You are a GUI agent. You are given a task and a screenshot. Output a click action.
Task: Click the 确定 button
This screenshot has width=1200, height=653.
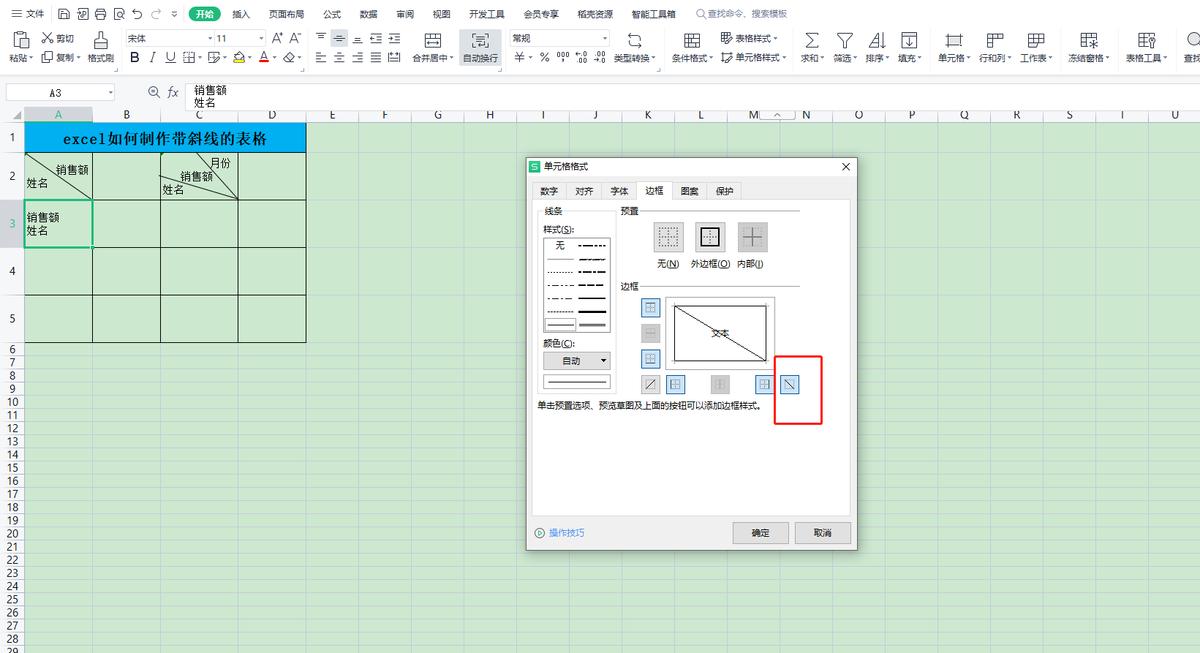(x=760, y=533)
